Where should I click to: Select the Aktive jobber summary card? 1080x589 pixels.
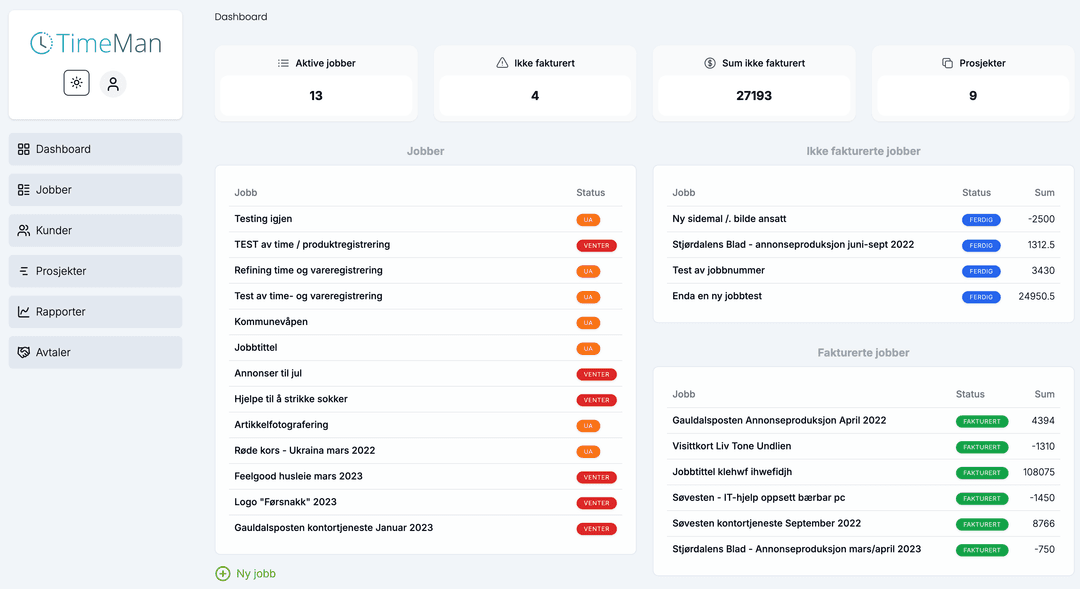pyautogui.click(x=316, y=82)
